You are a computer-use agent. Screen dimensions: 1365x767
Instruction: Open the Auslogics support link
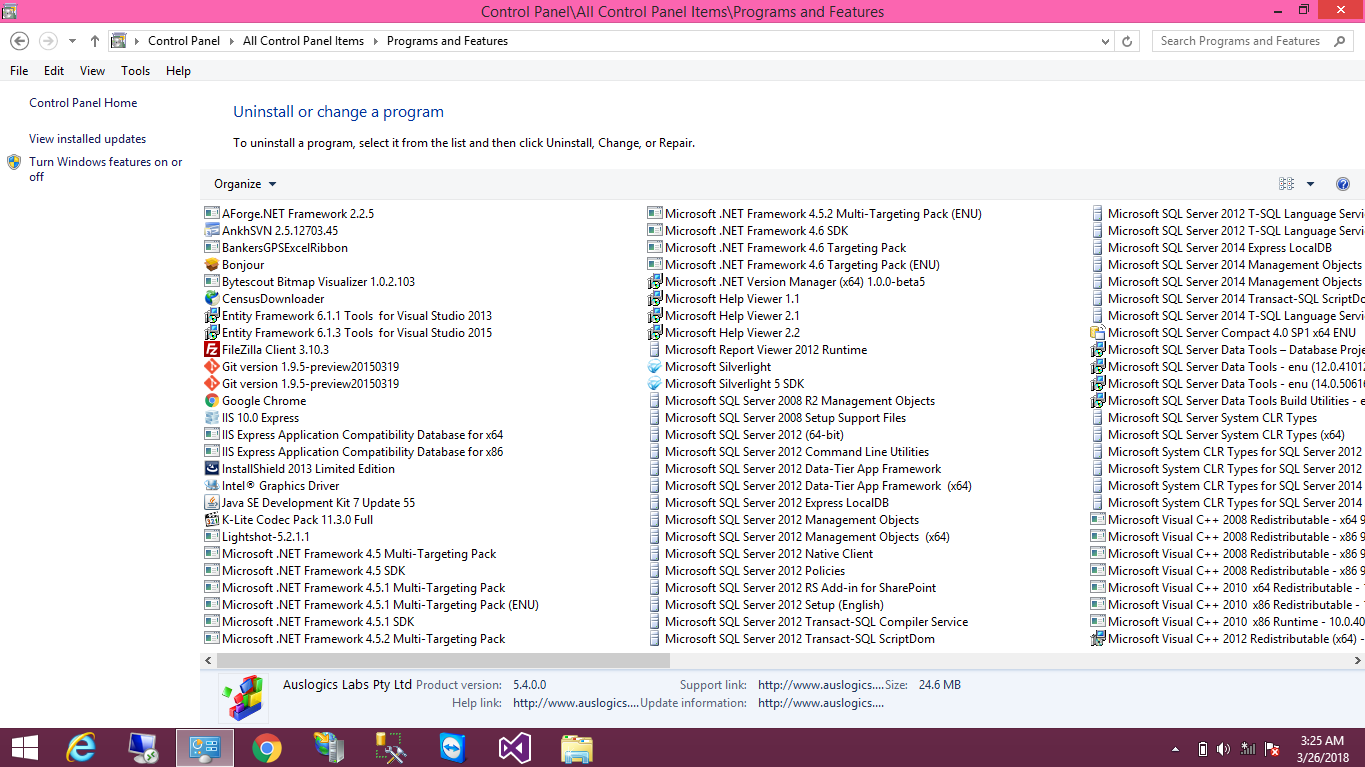click(x=821, y=685)
